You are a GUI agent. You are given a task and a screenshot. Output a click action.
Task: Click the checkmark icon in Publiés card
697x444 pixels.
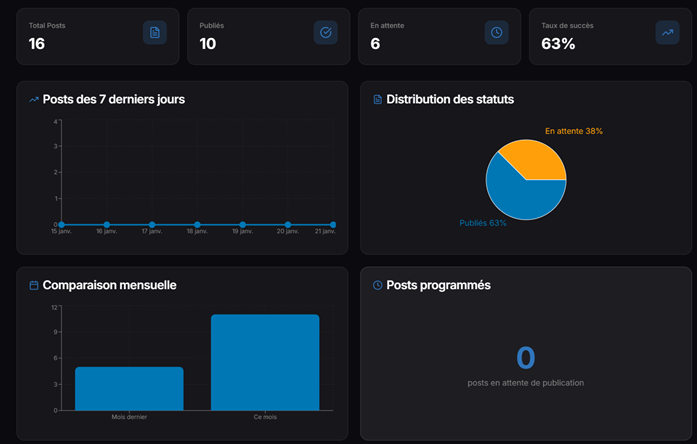click(x=326, y=32)
